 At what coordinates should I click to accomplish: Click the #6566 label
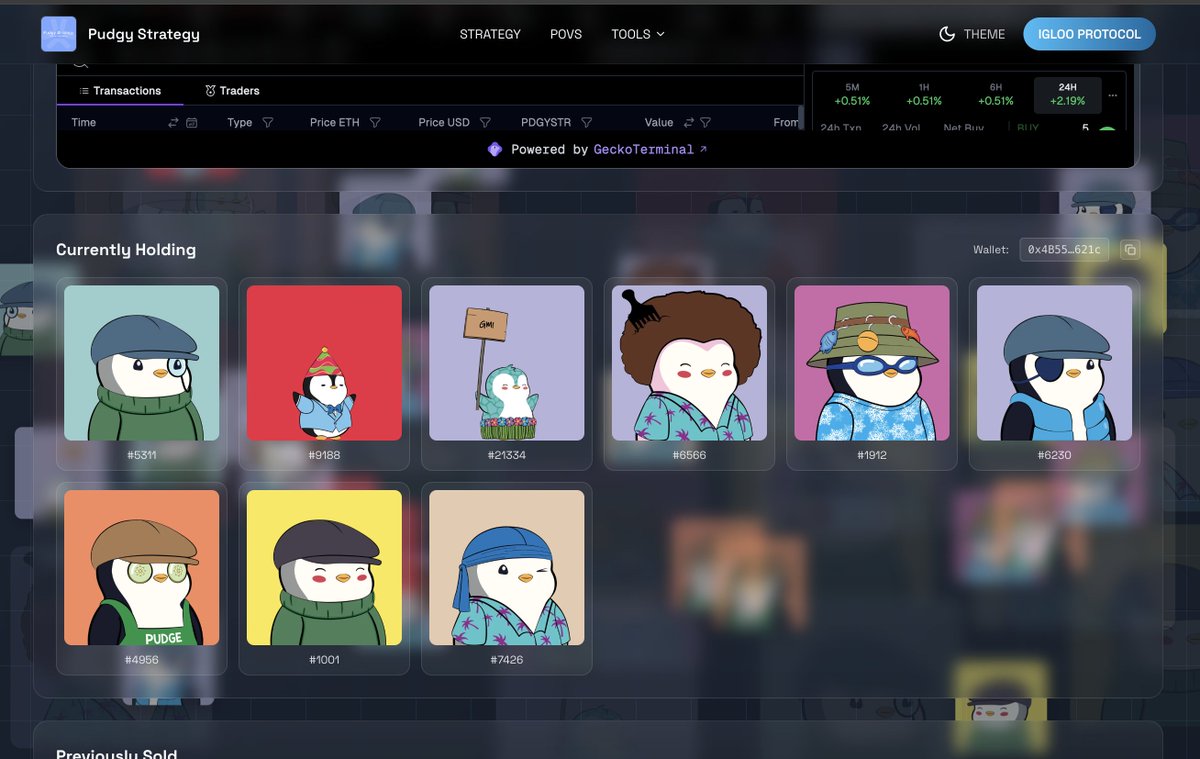click(689, 455)
